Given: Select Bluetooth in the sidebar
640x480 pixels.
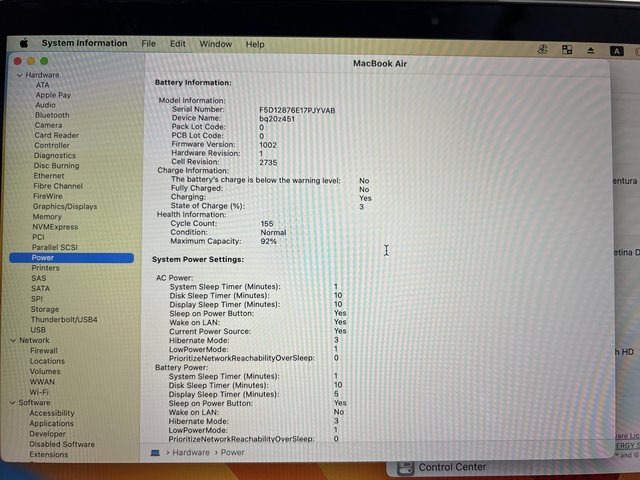Looking at the screenshot, I should (x=52, y=115).
